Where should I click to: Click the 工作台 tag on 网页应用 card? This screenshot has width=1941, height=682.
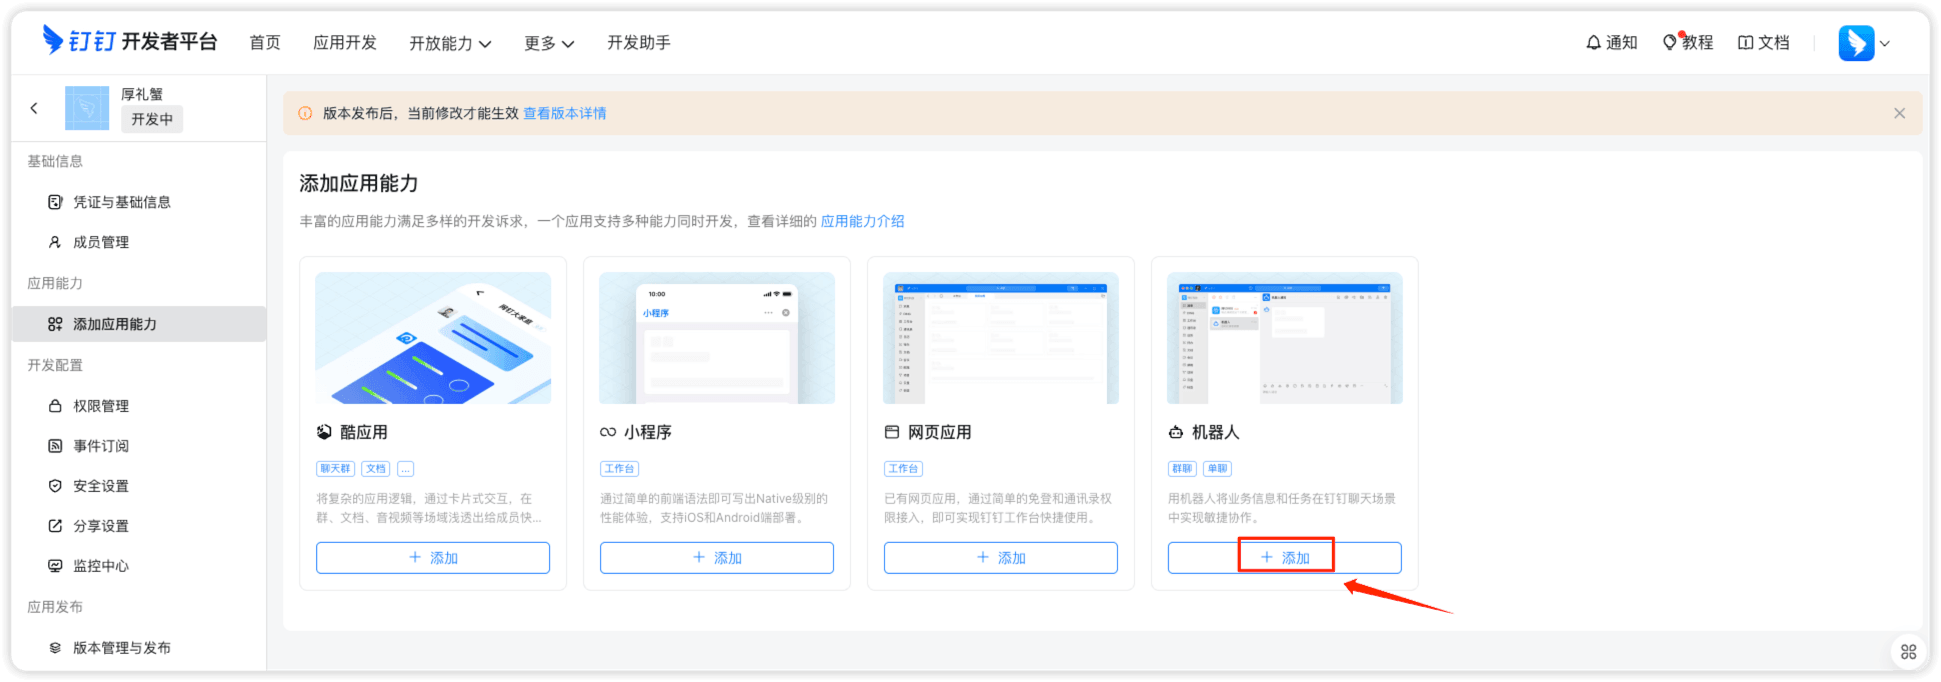[x=904, y=468]
